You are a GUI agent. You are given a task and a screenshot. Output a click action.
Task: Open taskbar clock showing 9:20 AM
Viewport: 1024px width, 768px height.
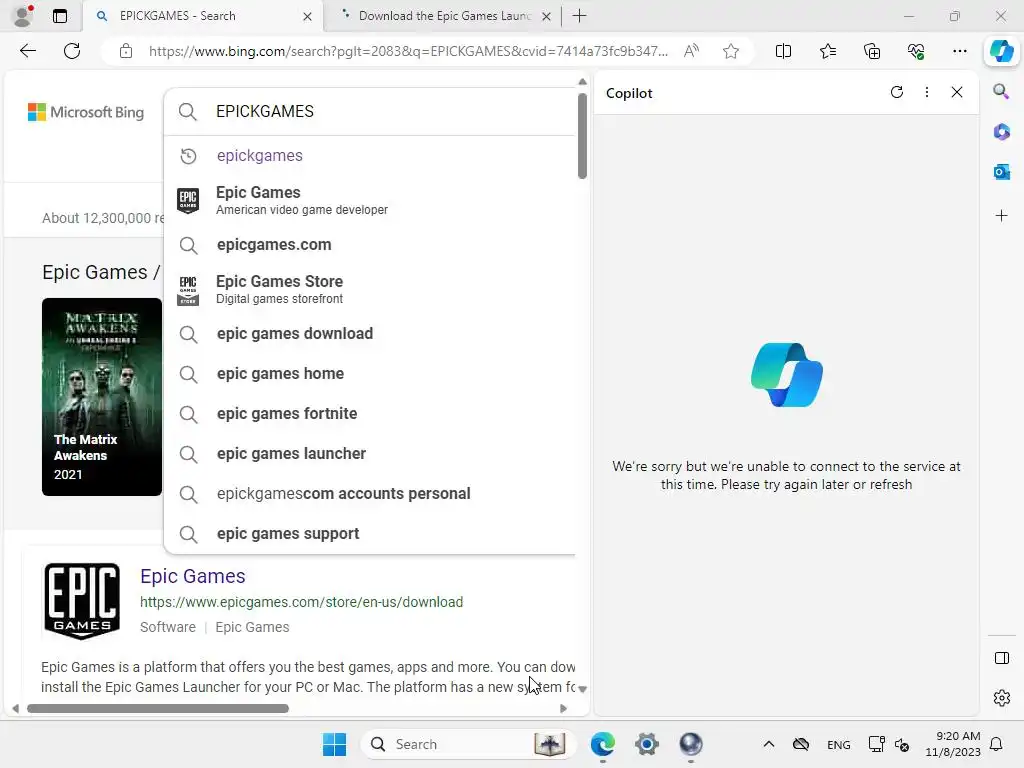pos(953,744)
